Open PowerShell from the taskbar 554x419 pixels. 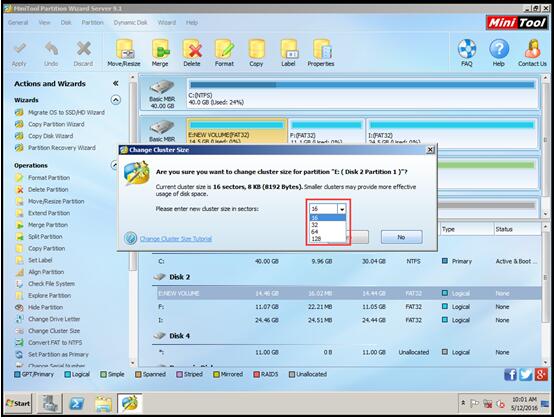(76, 403)
